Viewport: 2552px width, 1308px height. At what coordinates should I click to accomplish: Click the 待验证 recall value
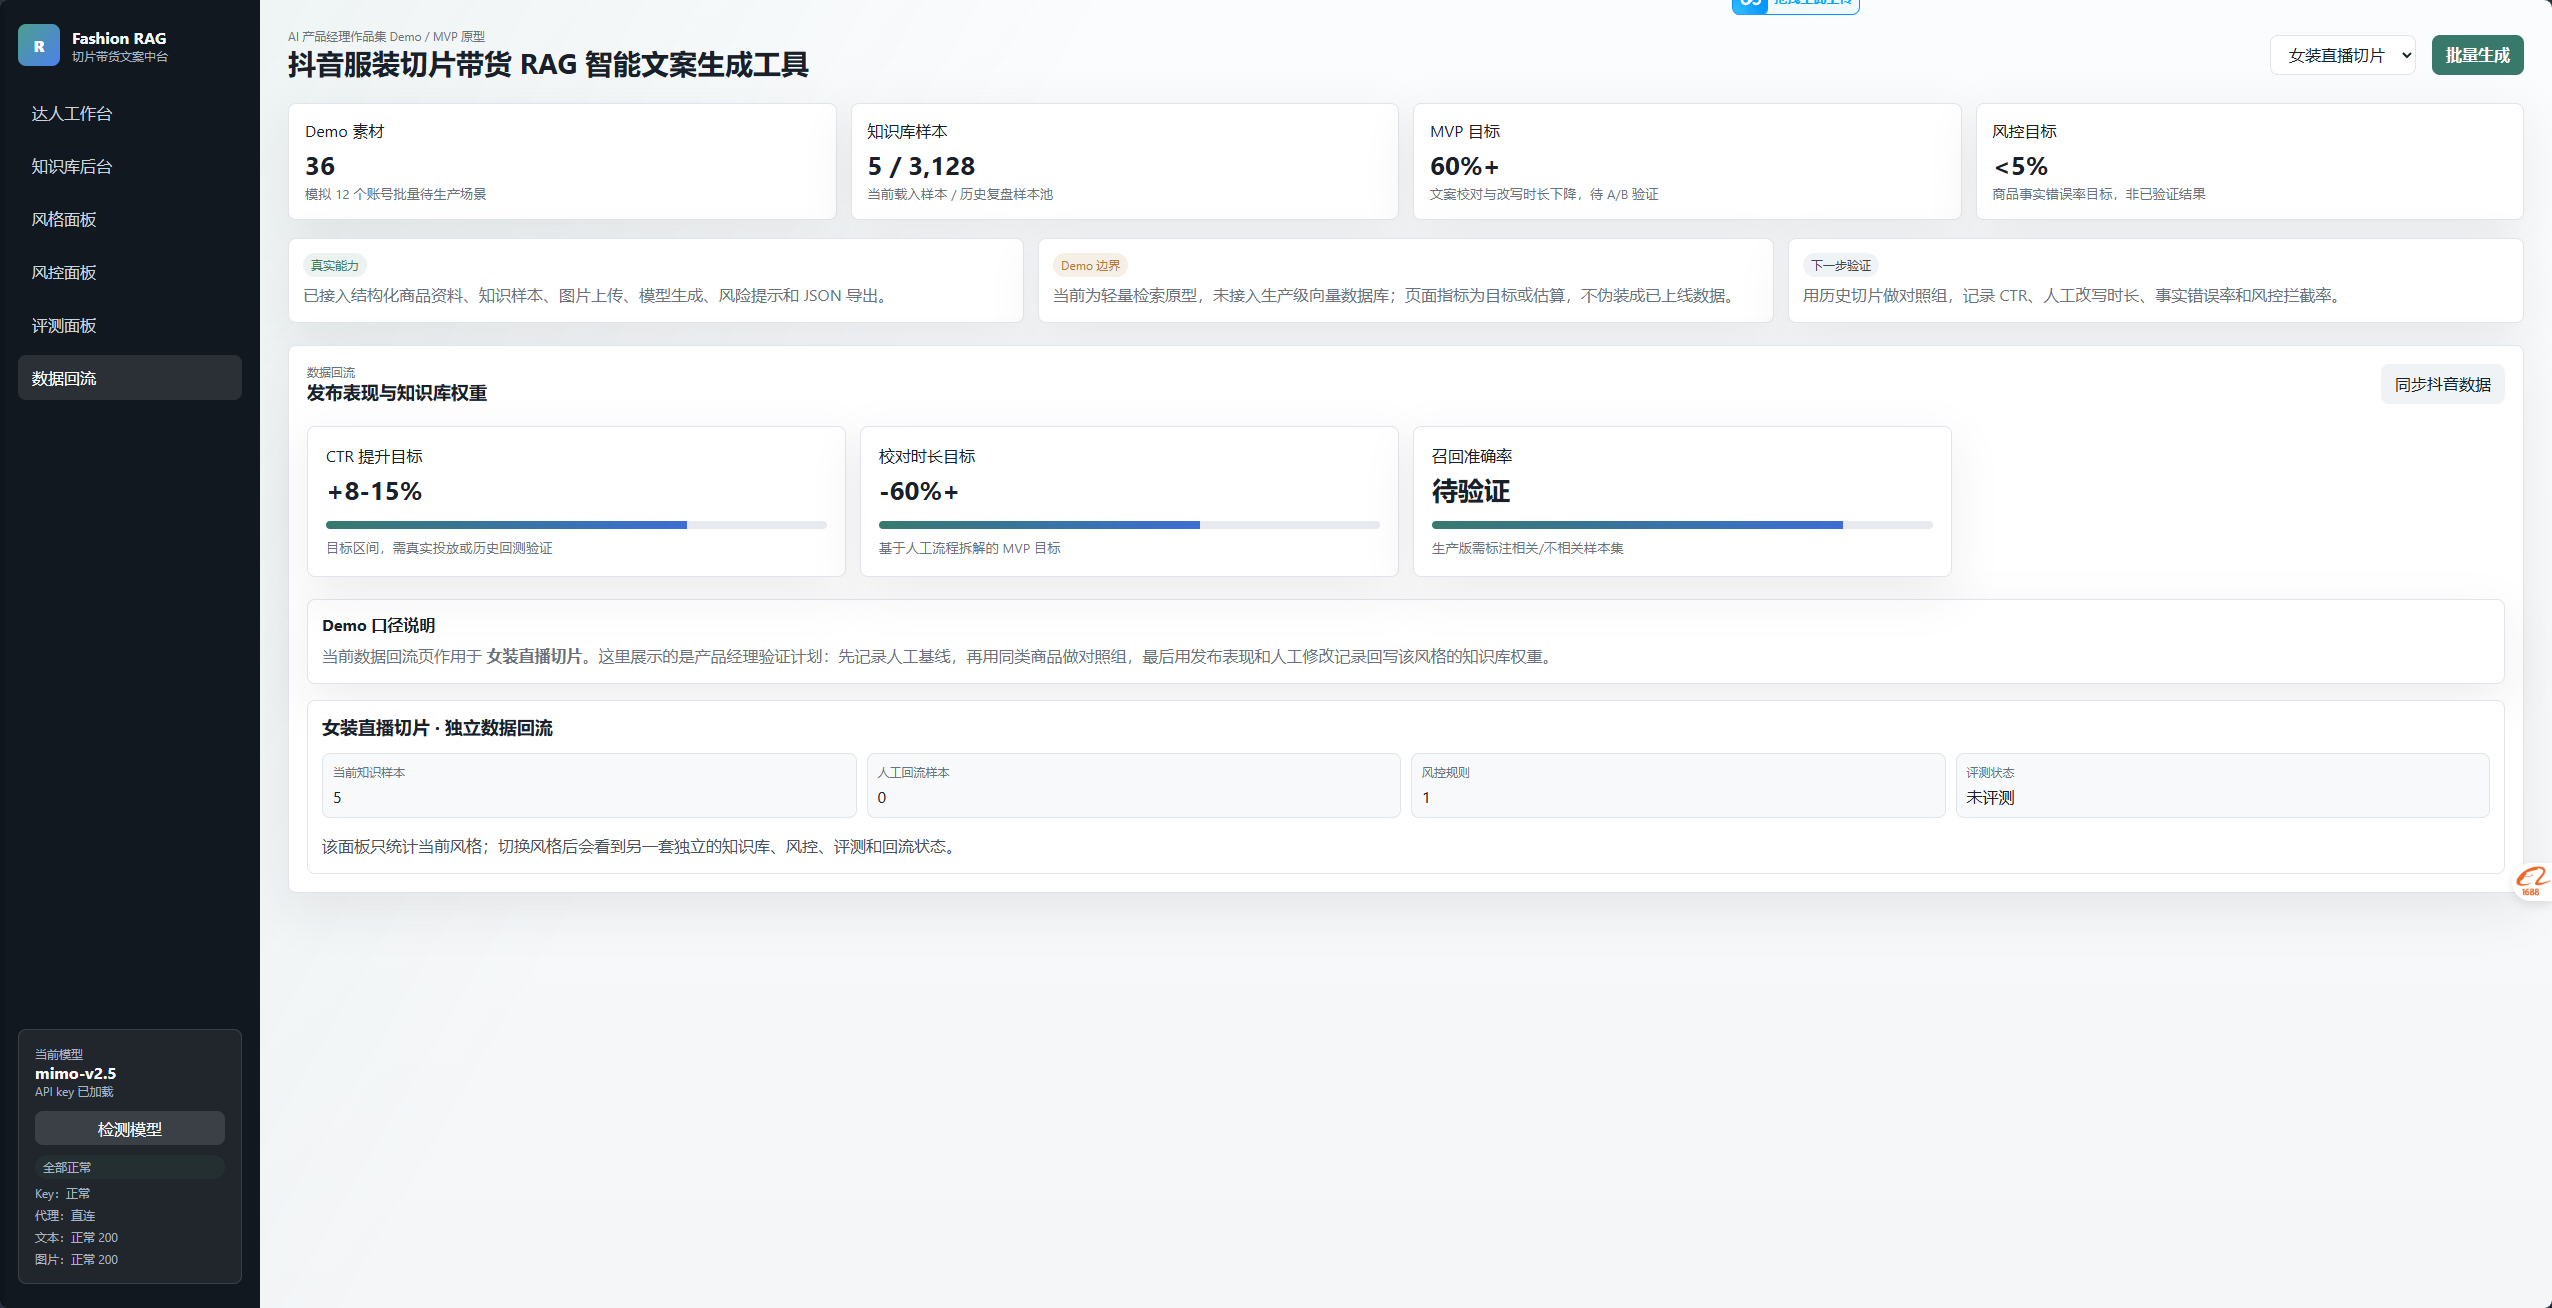1471,491
